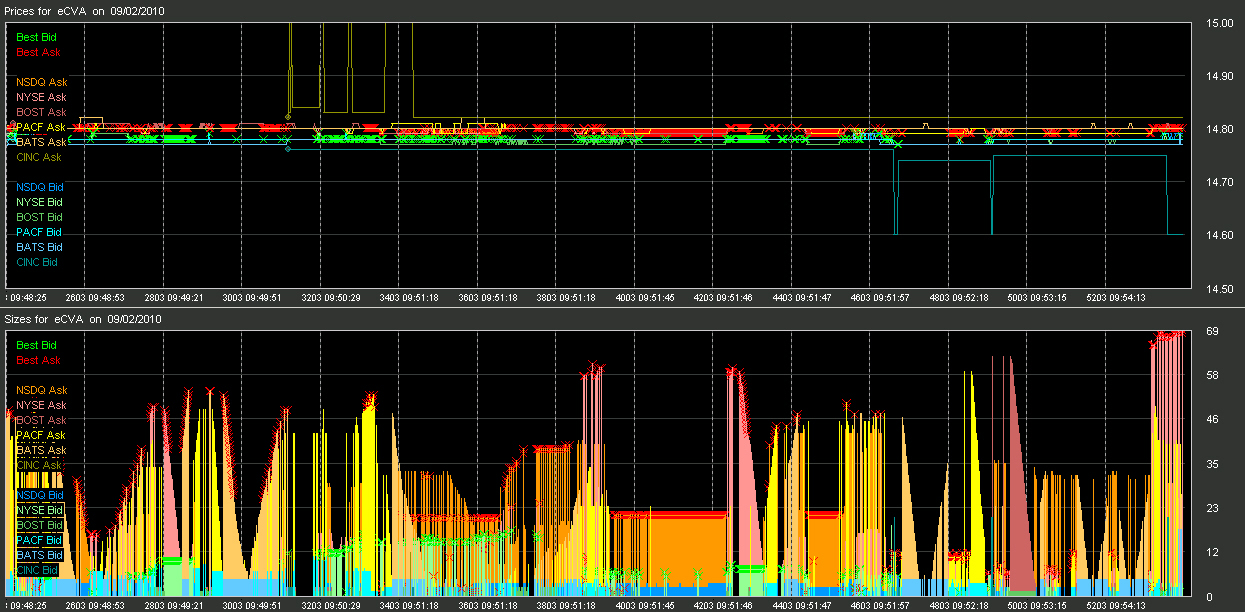Select 'Best Bid' in the Sizes chart legend

(x=37, y=345)
